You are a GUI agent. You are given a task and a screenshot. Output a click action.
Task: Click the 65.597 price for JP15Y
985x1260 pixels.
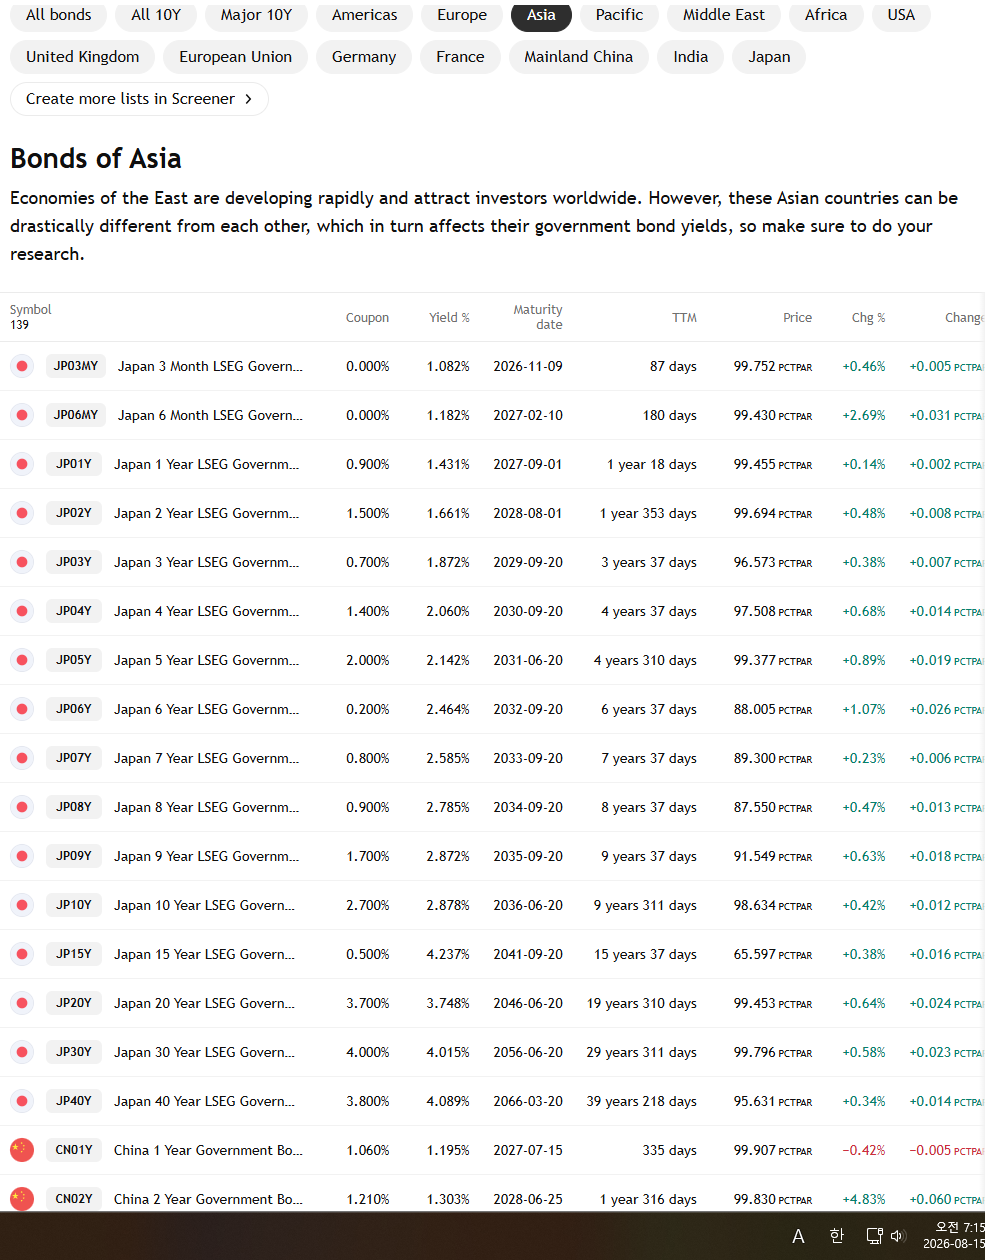point(772,954)
